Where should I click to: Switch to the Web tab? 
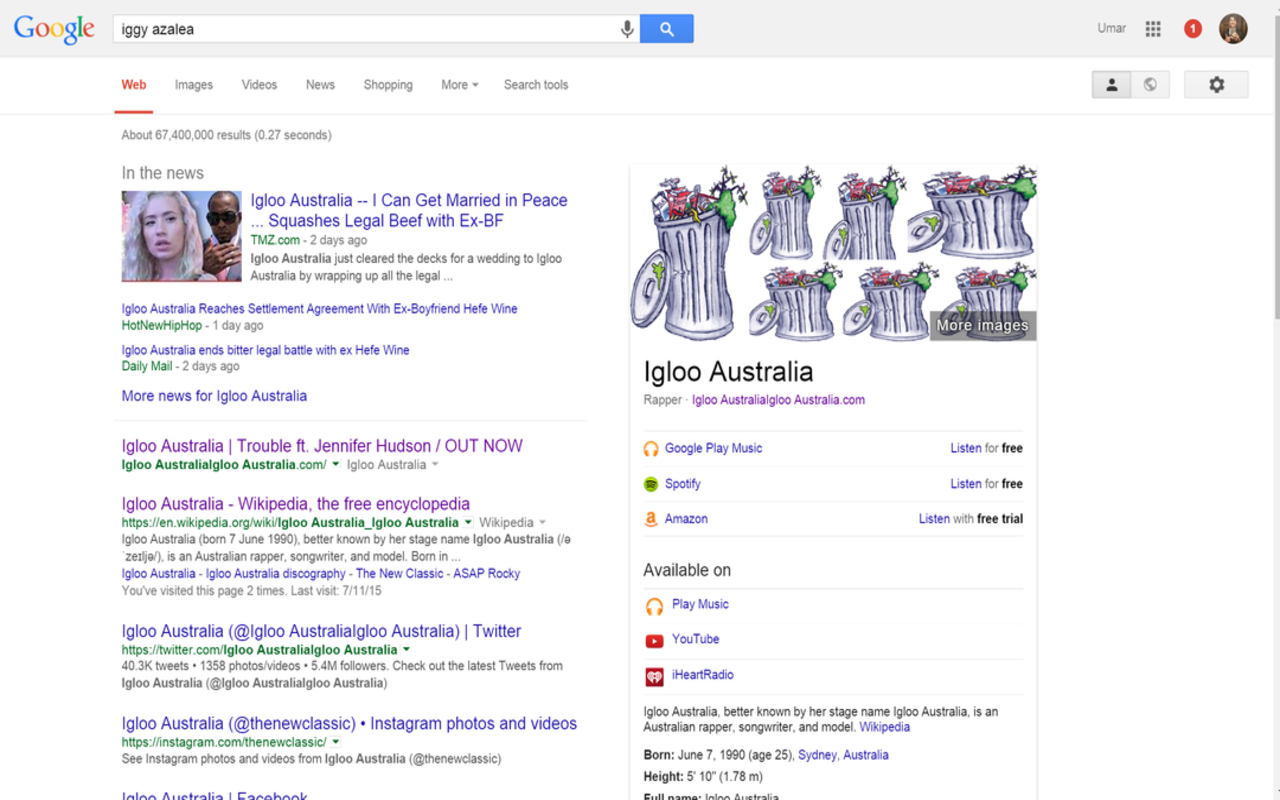pyautogui.click(x=134, y=85)
